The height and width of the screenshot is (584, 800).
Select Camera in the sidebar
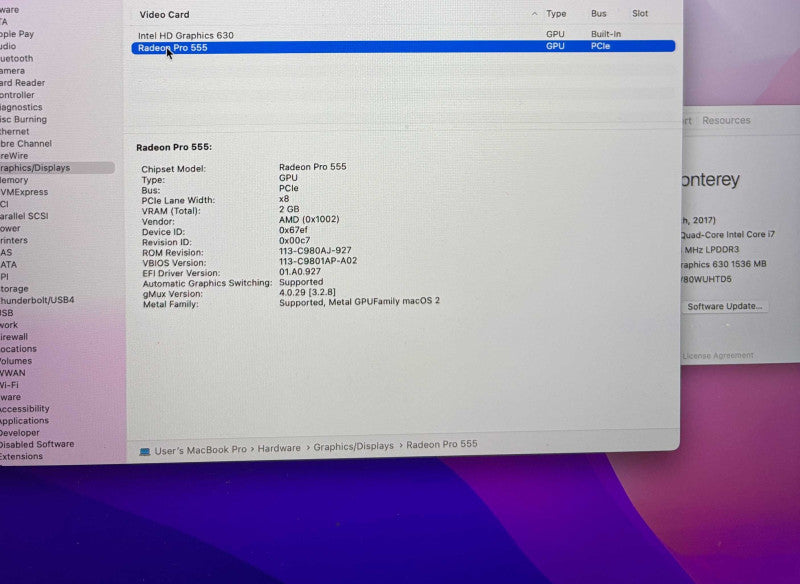(12, 71)
